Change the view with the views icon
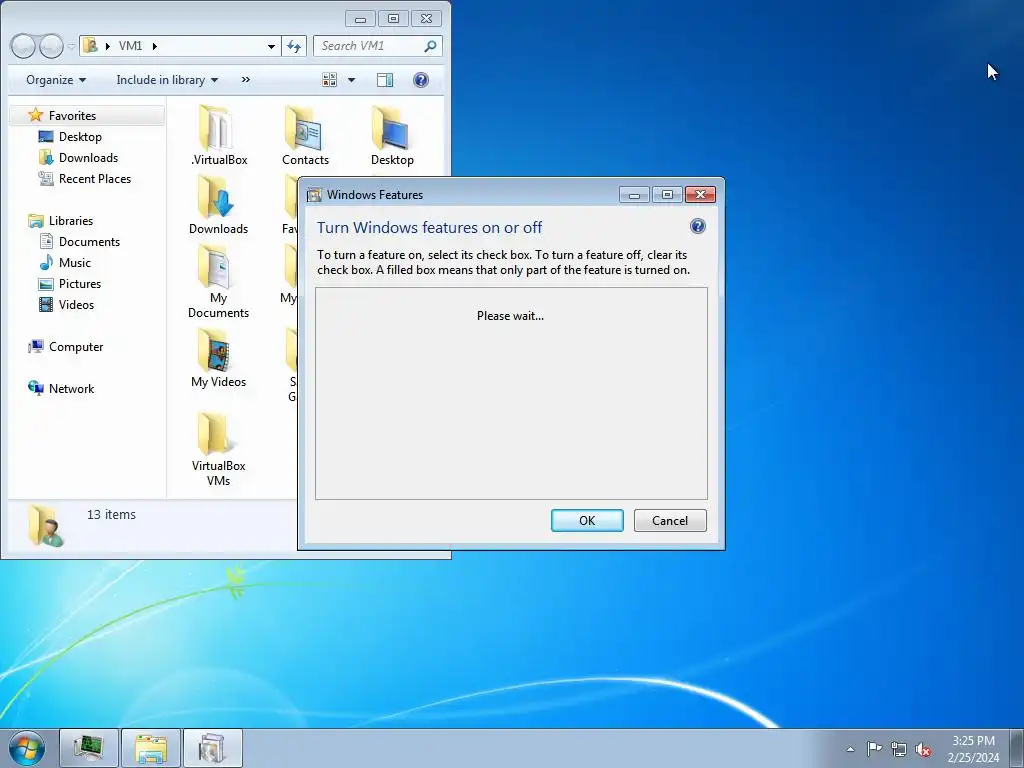This screenshot has height=768, width=1024. pyautogui.click(x=330, y=80)
